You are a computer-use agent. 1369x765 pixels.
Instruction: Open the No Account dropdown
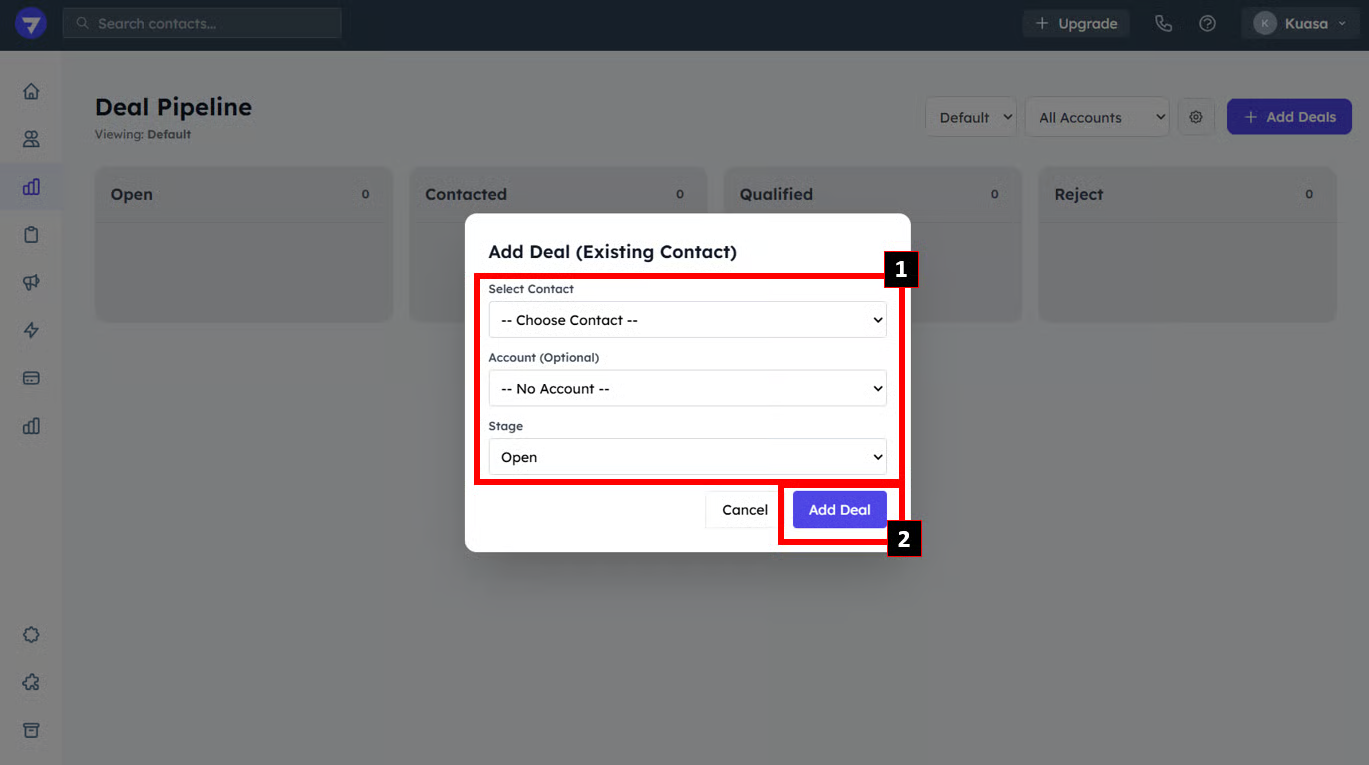[687, 388]
